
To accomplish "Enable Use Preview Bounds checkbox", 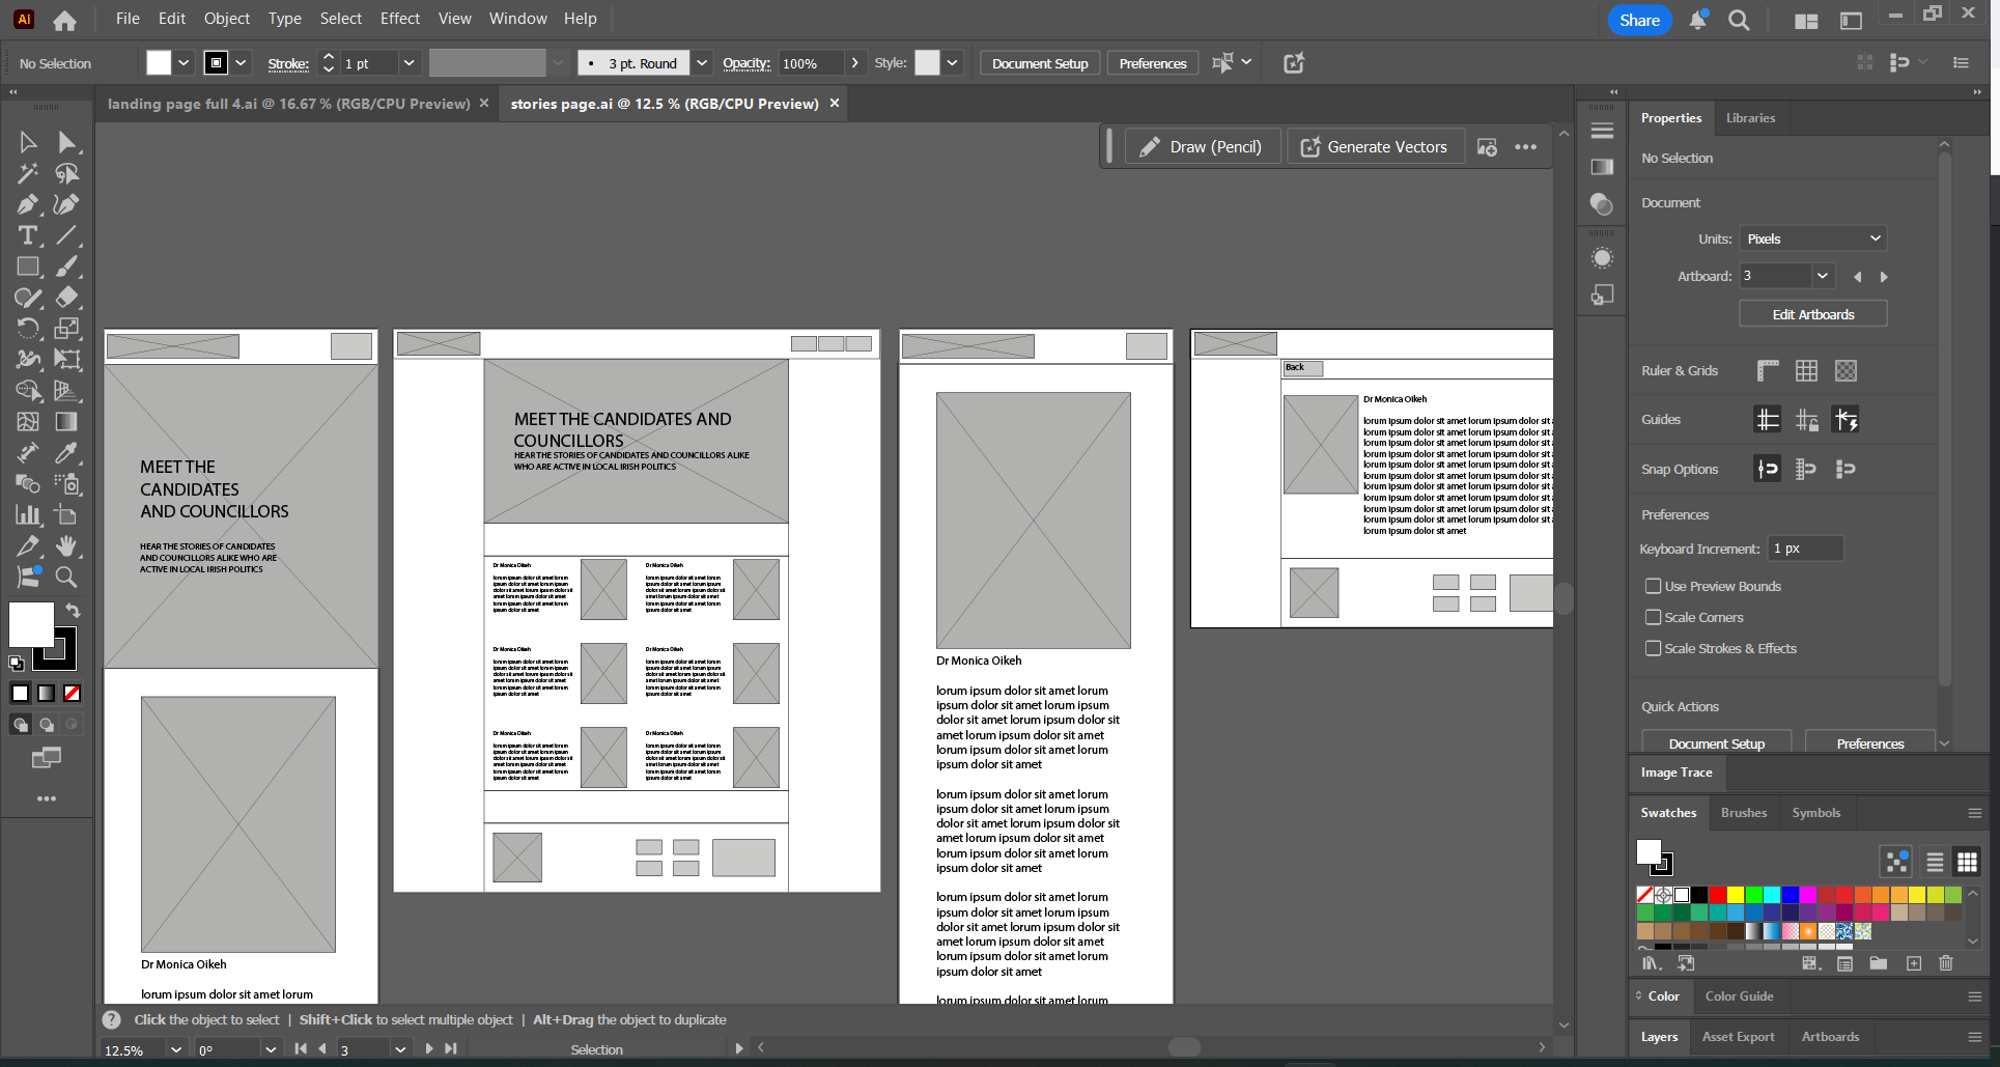I will pos(1653,586).
